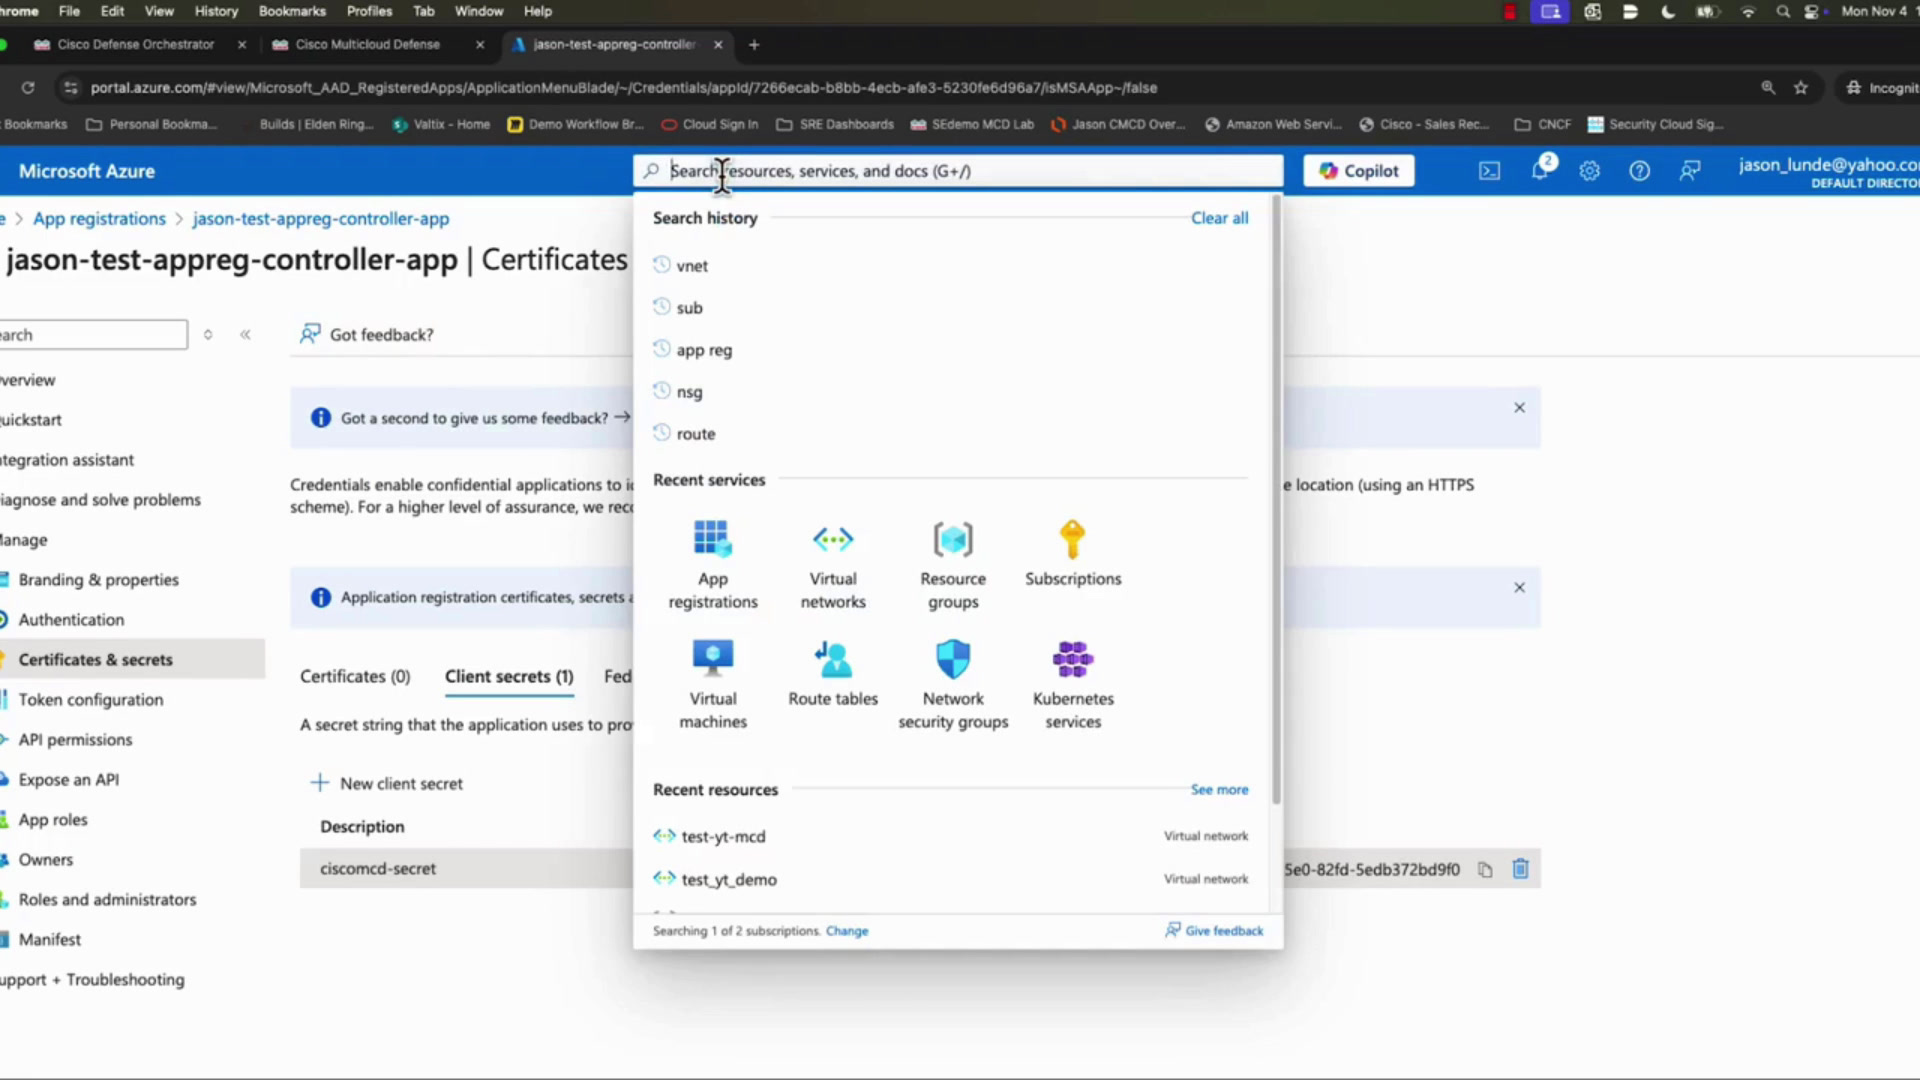Open notifications bell icon
The image size is (1920, 1080).
point(1540,171)
